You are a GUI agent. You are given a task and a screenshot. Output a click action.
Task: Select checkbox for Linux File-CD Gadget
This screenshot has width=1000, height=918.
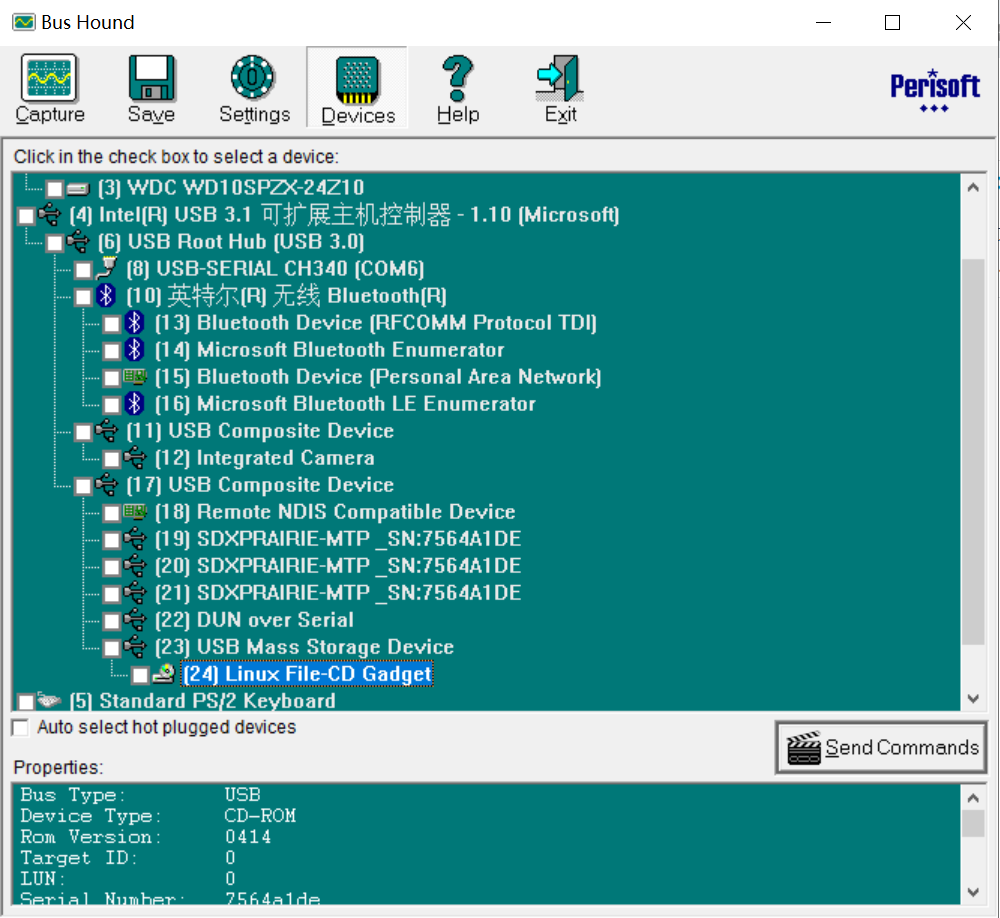coord(140,675)
